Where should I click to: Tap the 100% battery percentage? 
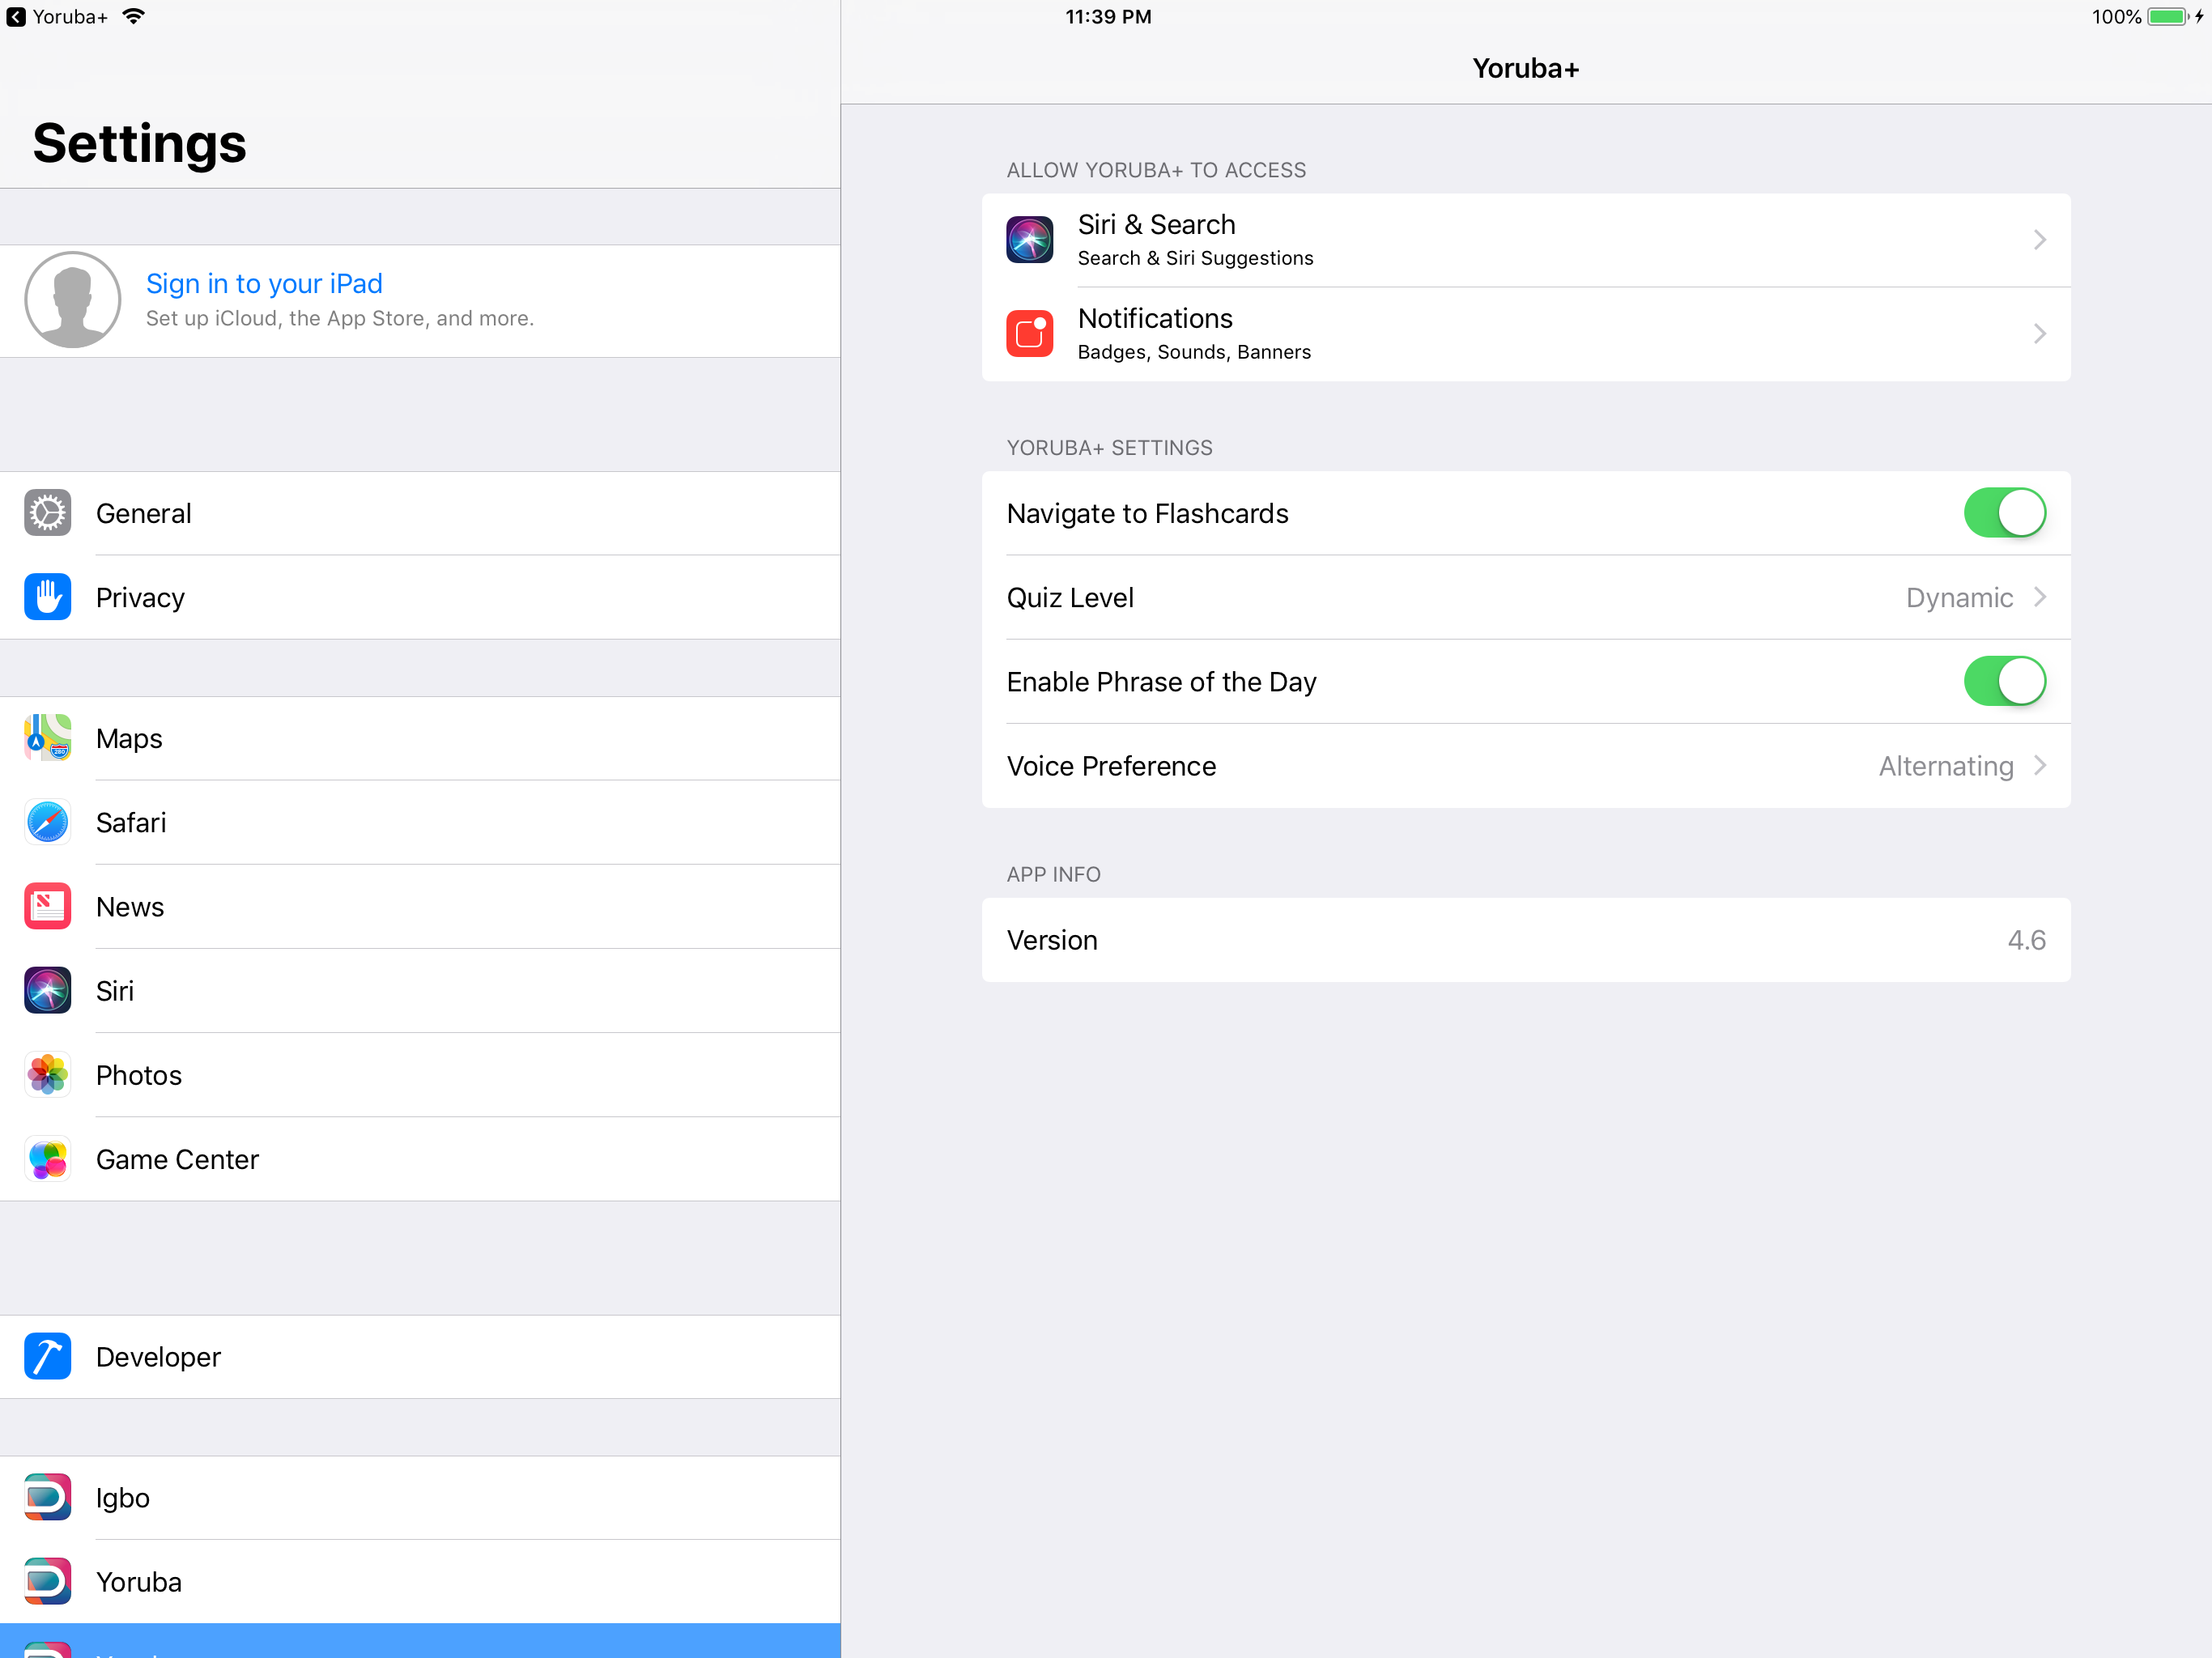click(2116, 17)
